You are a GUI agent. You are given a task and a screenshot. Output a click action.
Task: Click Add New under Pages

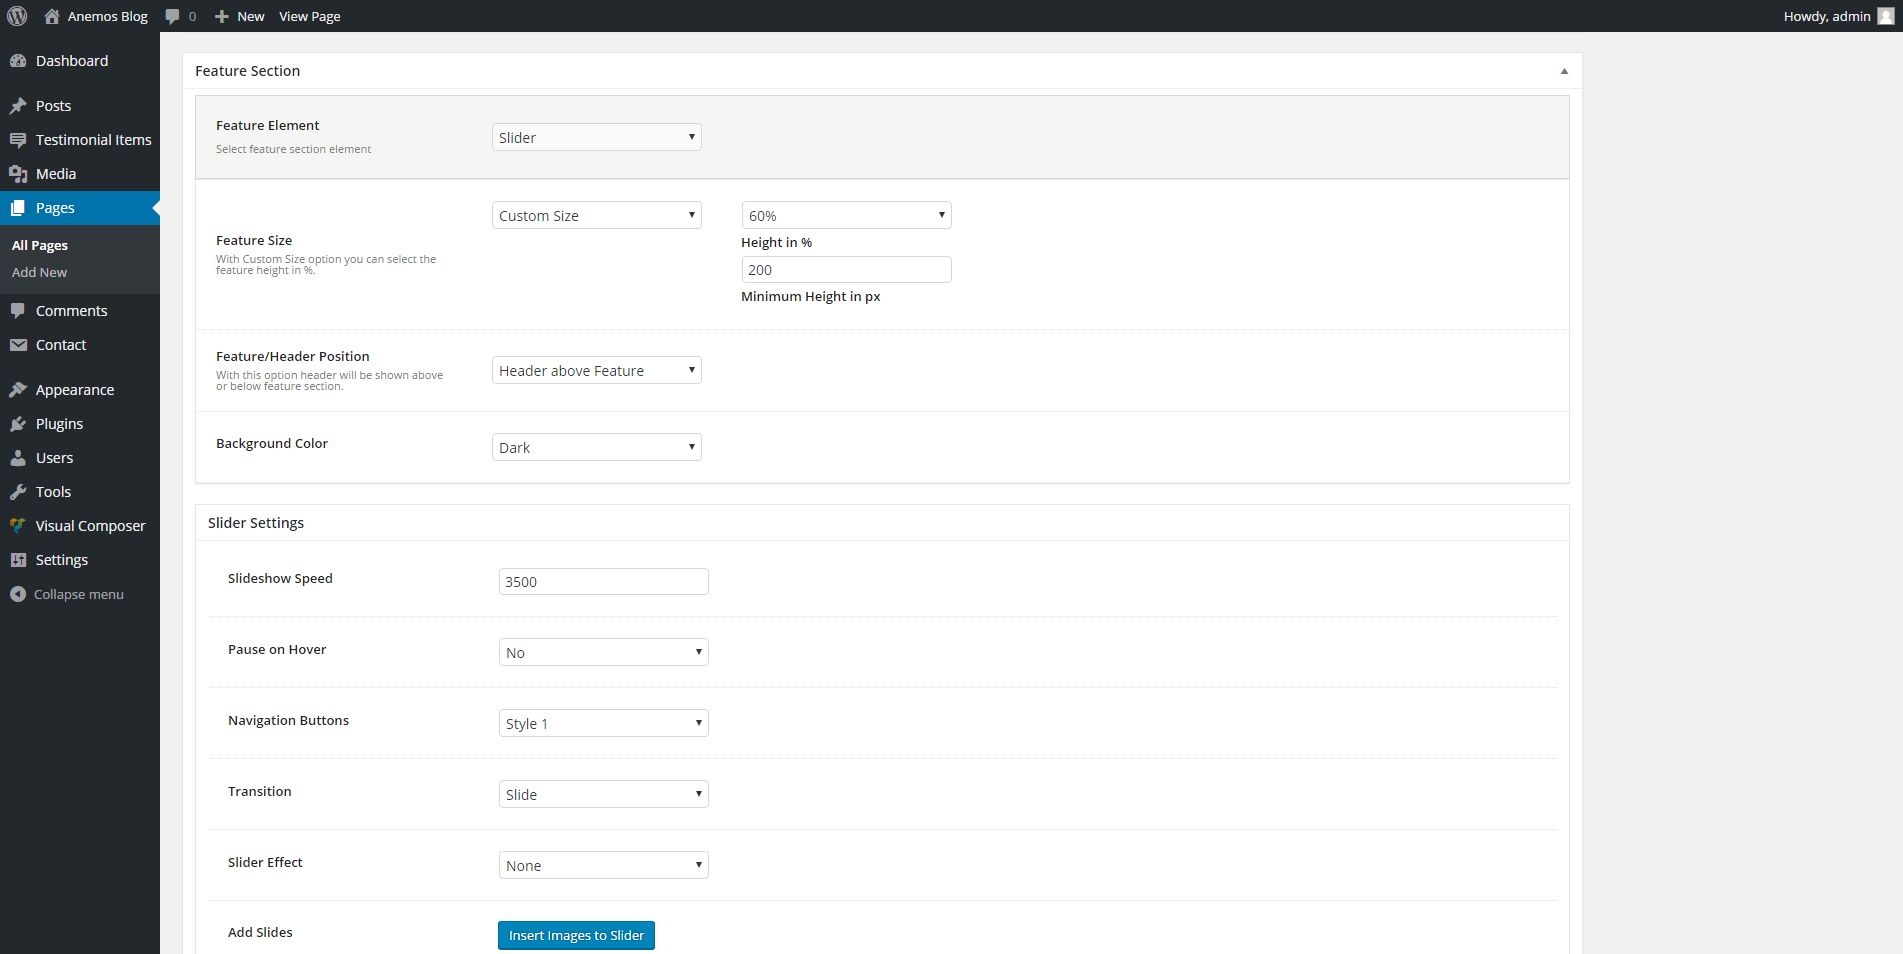coord(40,272)
